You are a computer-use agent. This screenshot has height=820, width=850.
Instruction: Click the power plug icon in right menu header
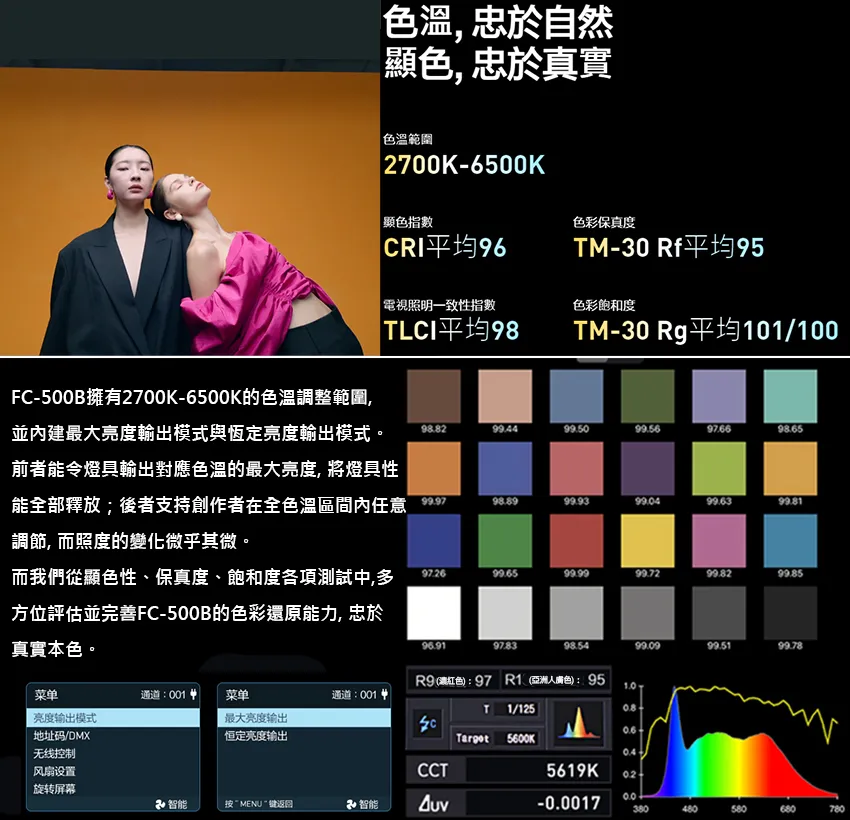[x=384, y=694]
